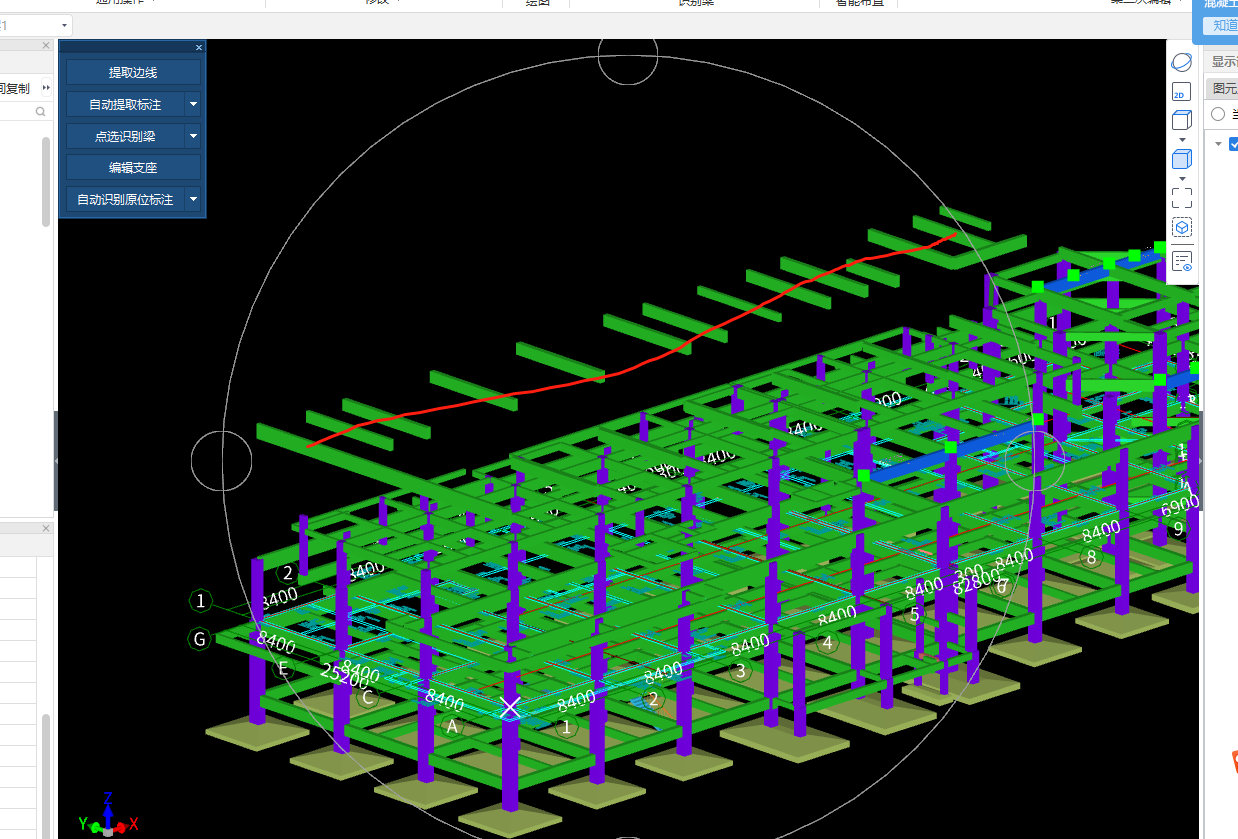Click the white X marker at grid origin
Viewport: 1238px width, 839px height.
pos(511,708)
